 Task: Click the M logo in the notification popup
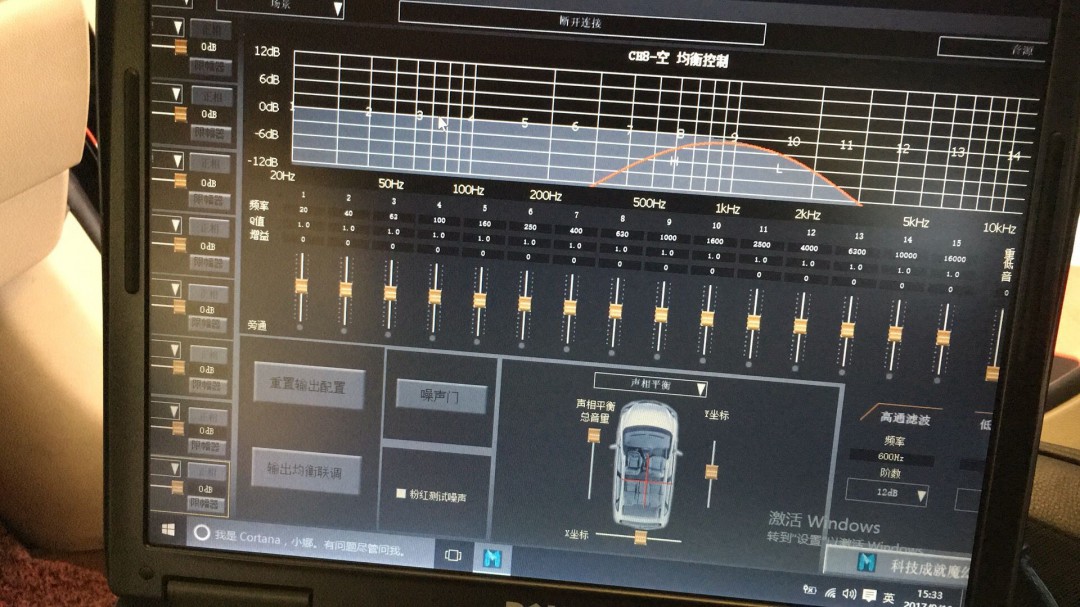point(866,562)
